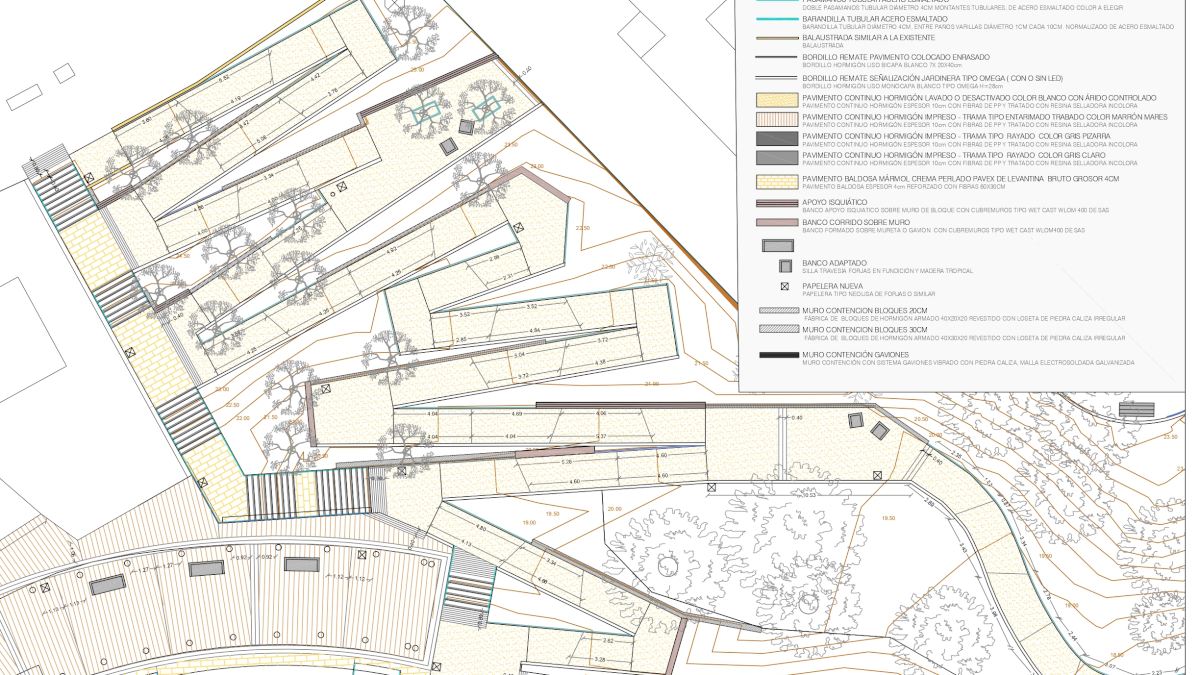
Task: Click the 'PAPELERA NUEVA' legend label
Action: (833, 284)
